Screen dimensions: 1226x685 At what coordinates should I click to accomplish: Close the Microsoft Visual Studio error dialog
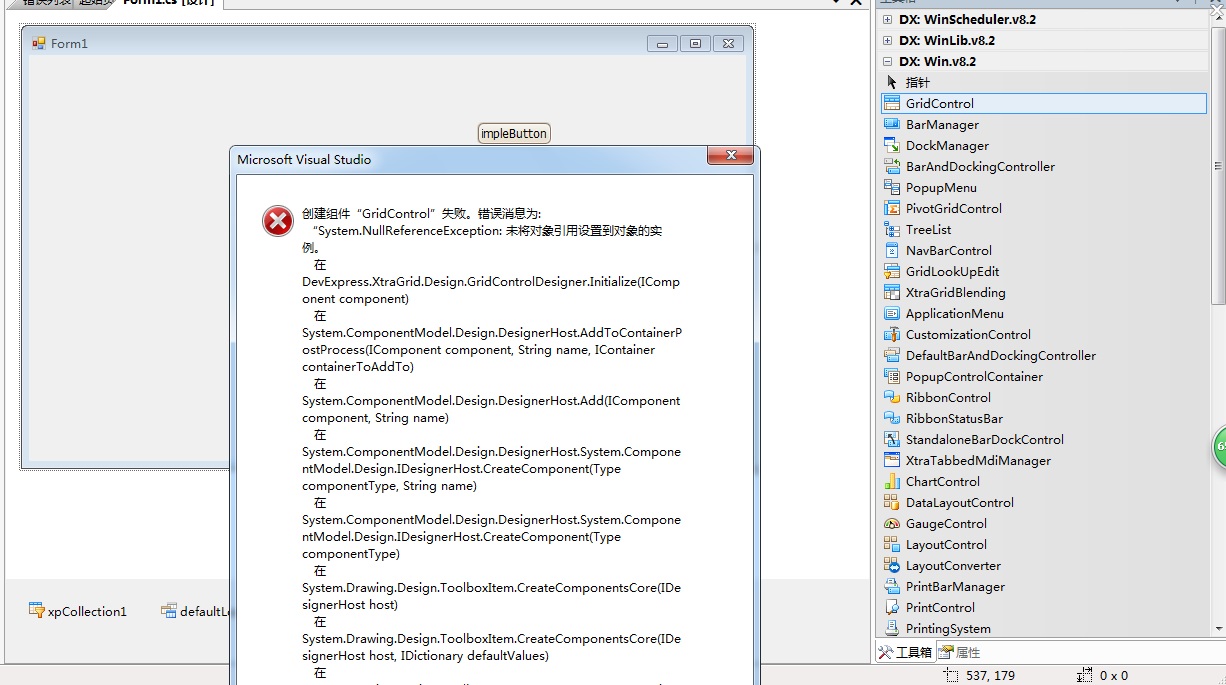(730, 155)
